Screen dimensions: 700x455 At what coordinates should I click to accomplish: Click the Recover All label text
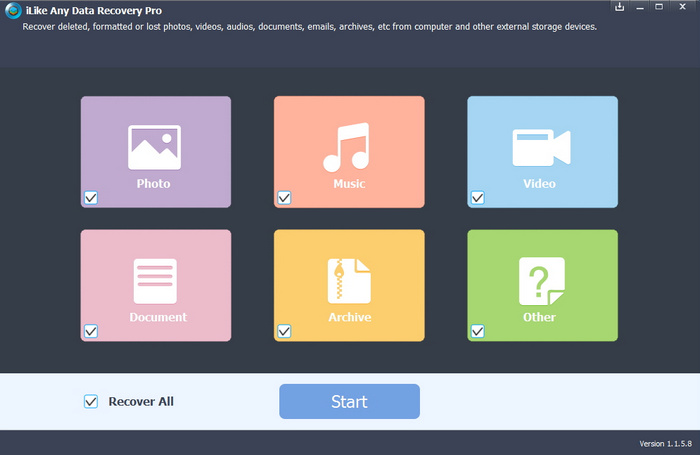coord(141,402)
